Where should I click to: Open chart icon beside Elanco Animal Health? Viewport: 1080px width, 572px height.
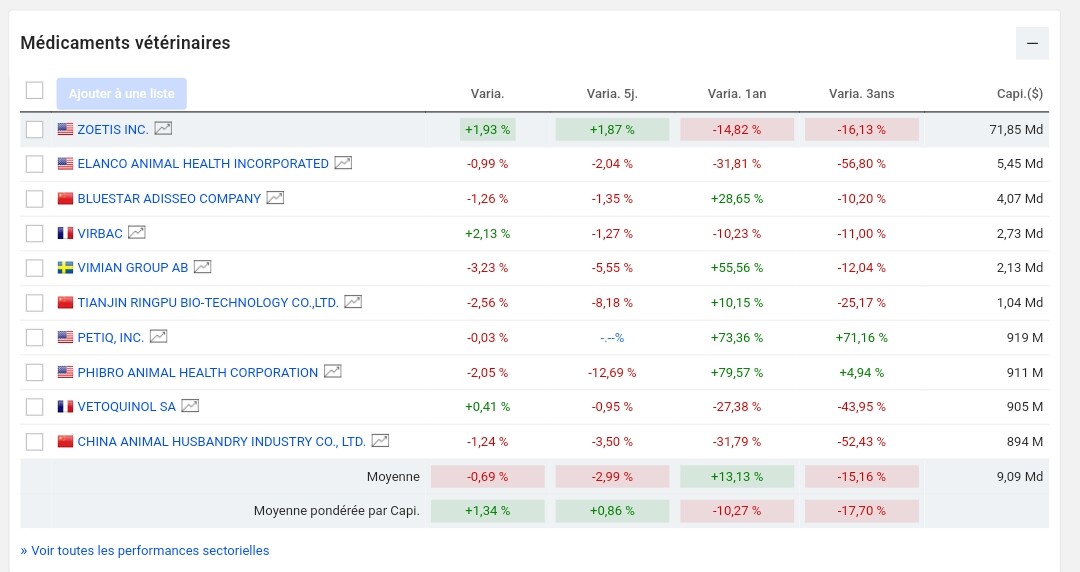(x=343, y=163)
